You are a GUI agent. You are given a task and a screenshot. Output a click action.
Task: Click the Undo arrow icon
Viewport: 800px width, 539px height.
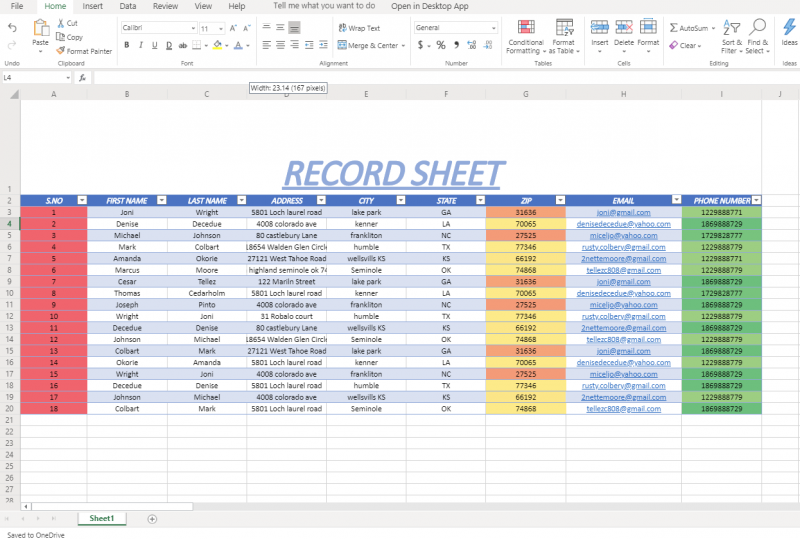pyautogui.click(x=12, y=28)
